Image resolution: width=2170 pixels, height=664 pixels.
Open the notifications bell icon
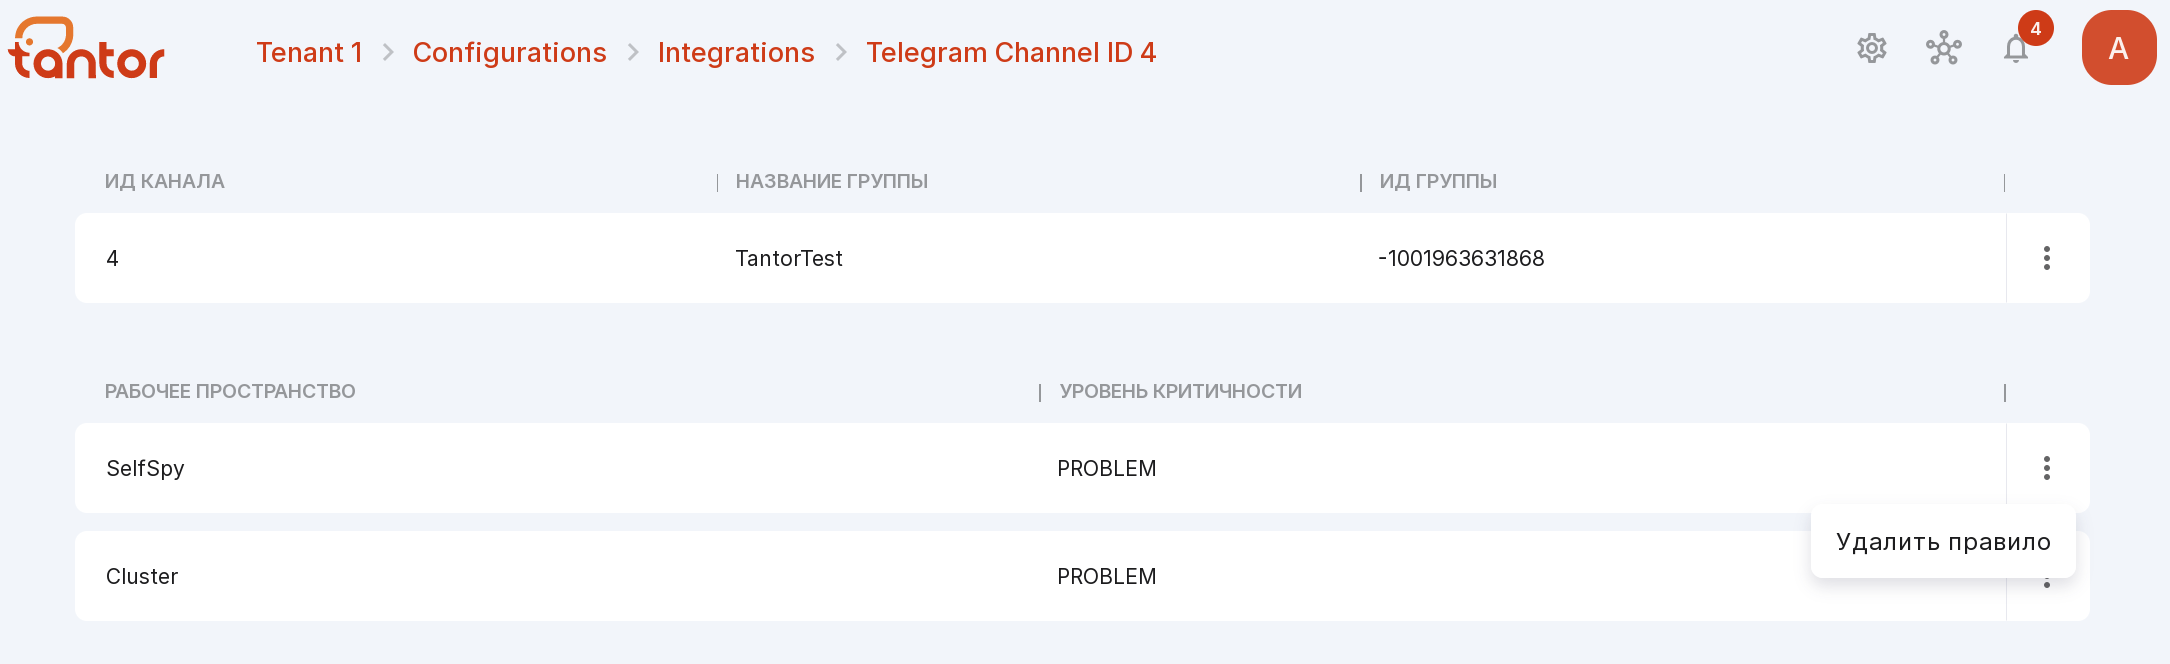point(2016,48)
